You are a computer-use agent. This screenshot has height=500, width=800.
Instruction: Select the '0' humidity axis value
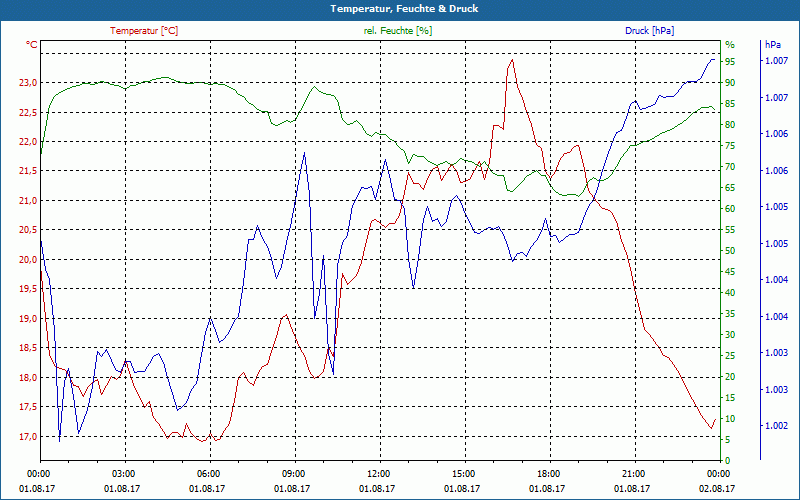(x=728, y=461)
